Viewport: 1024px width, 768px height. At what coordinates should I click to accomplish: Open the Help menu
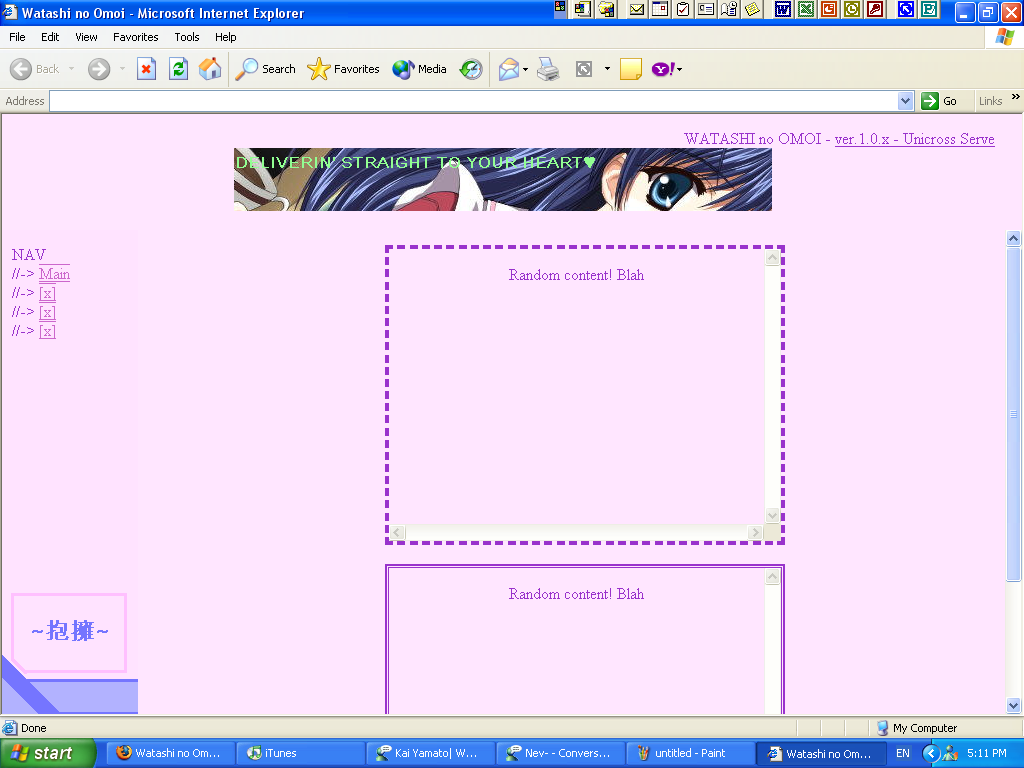(225, 37)
